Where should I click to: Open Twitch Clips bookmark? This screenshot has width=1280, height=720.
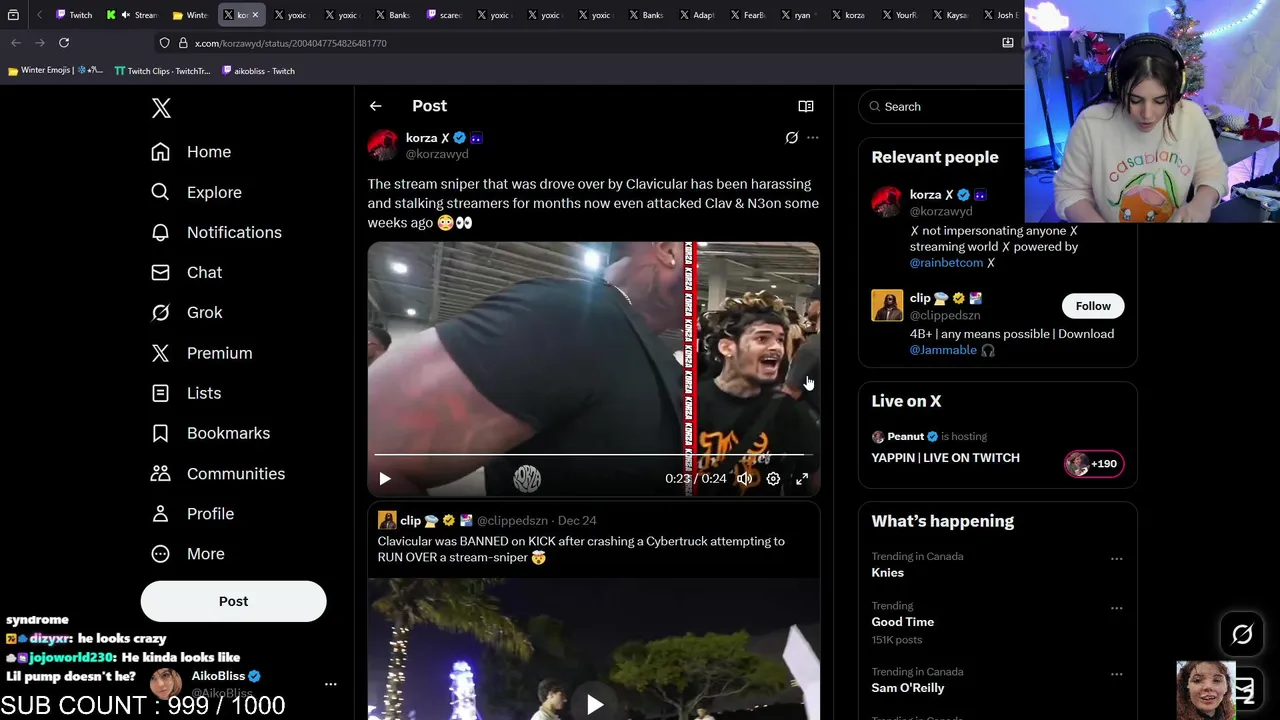162,71
